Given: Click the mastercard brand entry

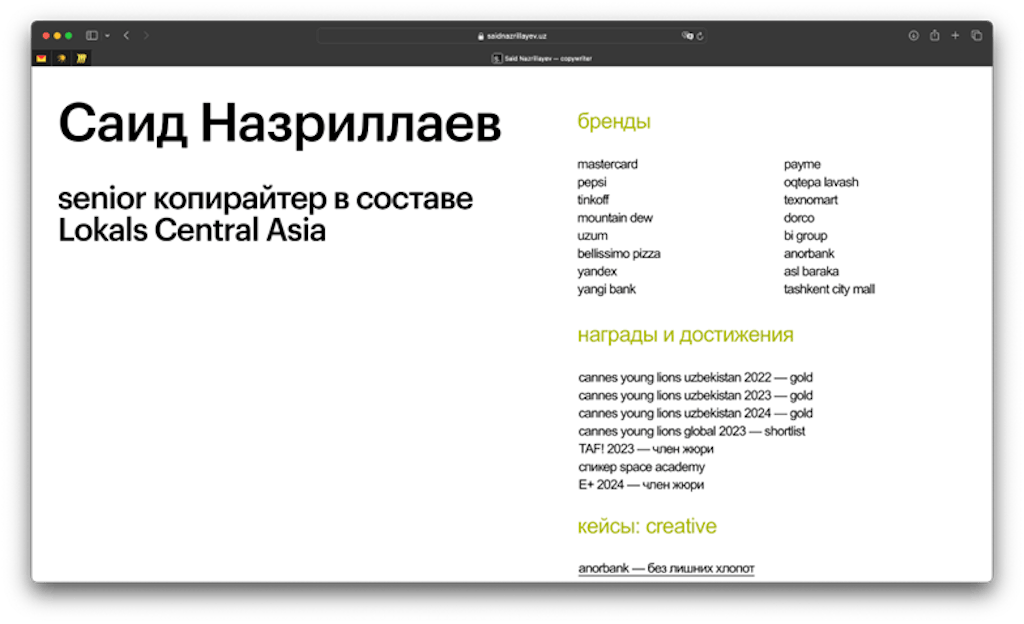Looking at the screenshot, I should (x=606, y=164).
